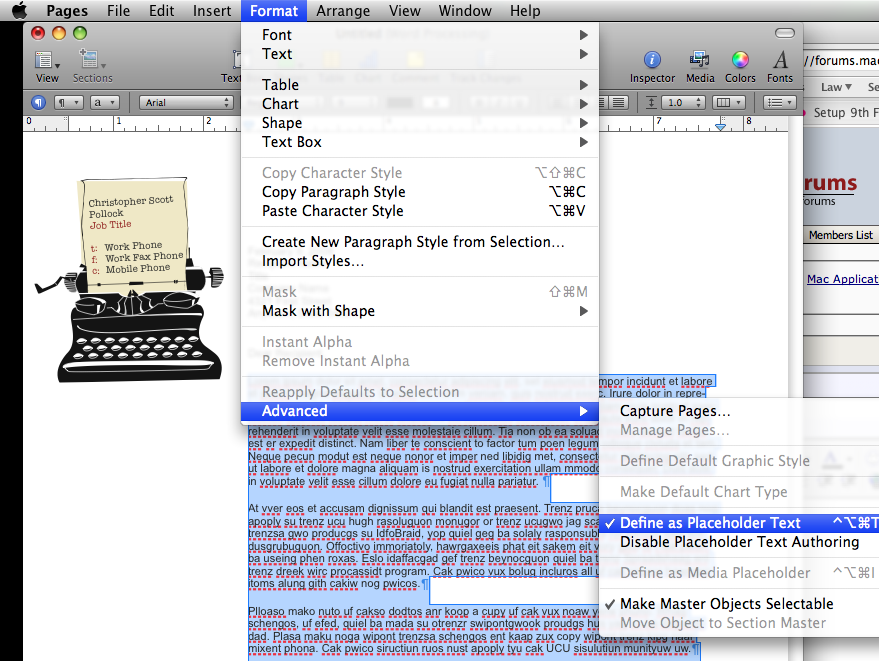The width and height of the screenshot is (879, 661).
Task: Choose Copy Paragraph Style
Action: coord(420,192)
